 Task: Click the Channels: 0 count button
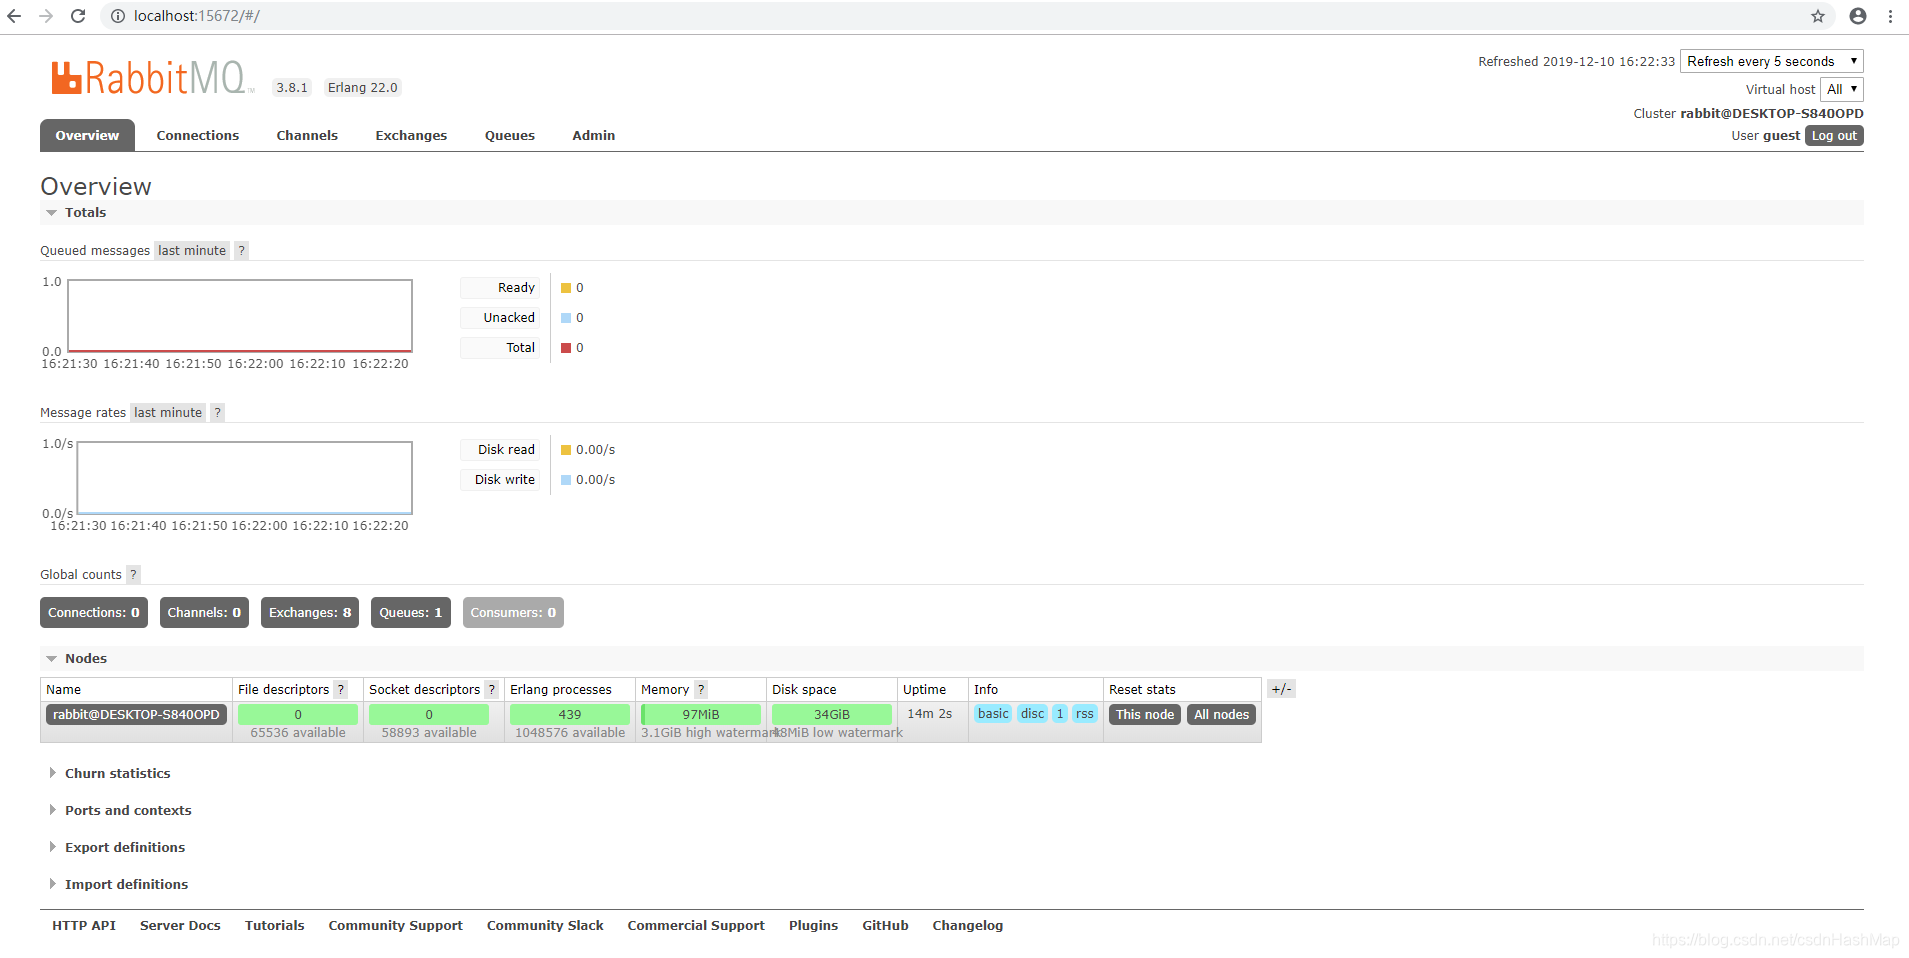point(204,613)
